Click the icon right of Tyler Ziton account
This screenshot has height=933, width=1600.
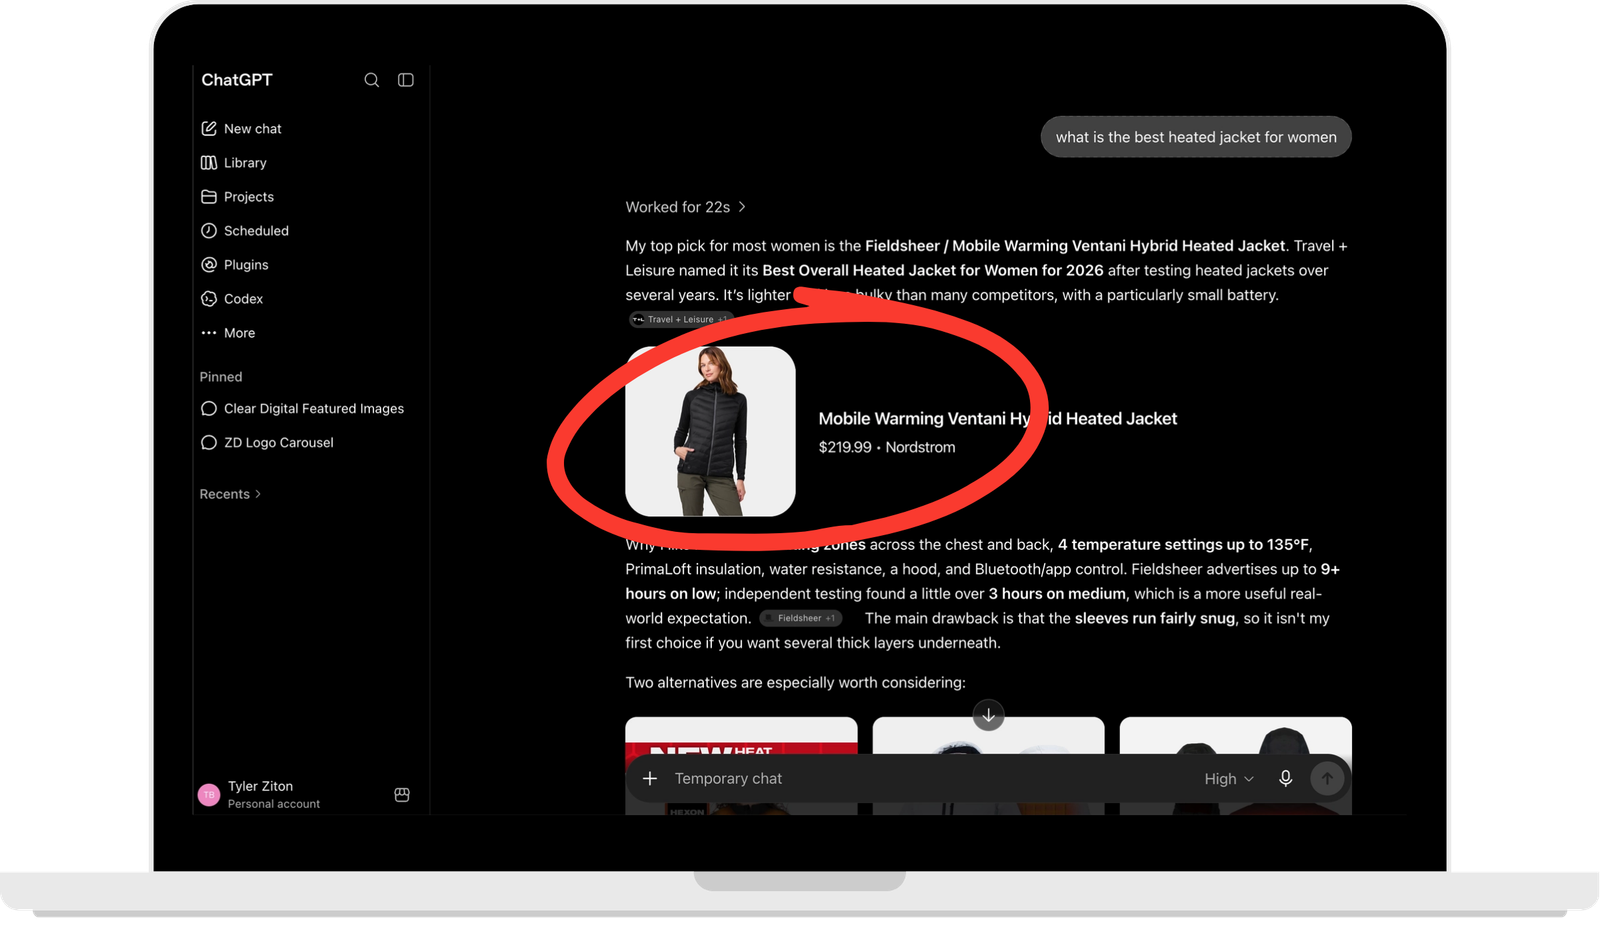[402, 795]
